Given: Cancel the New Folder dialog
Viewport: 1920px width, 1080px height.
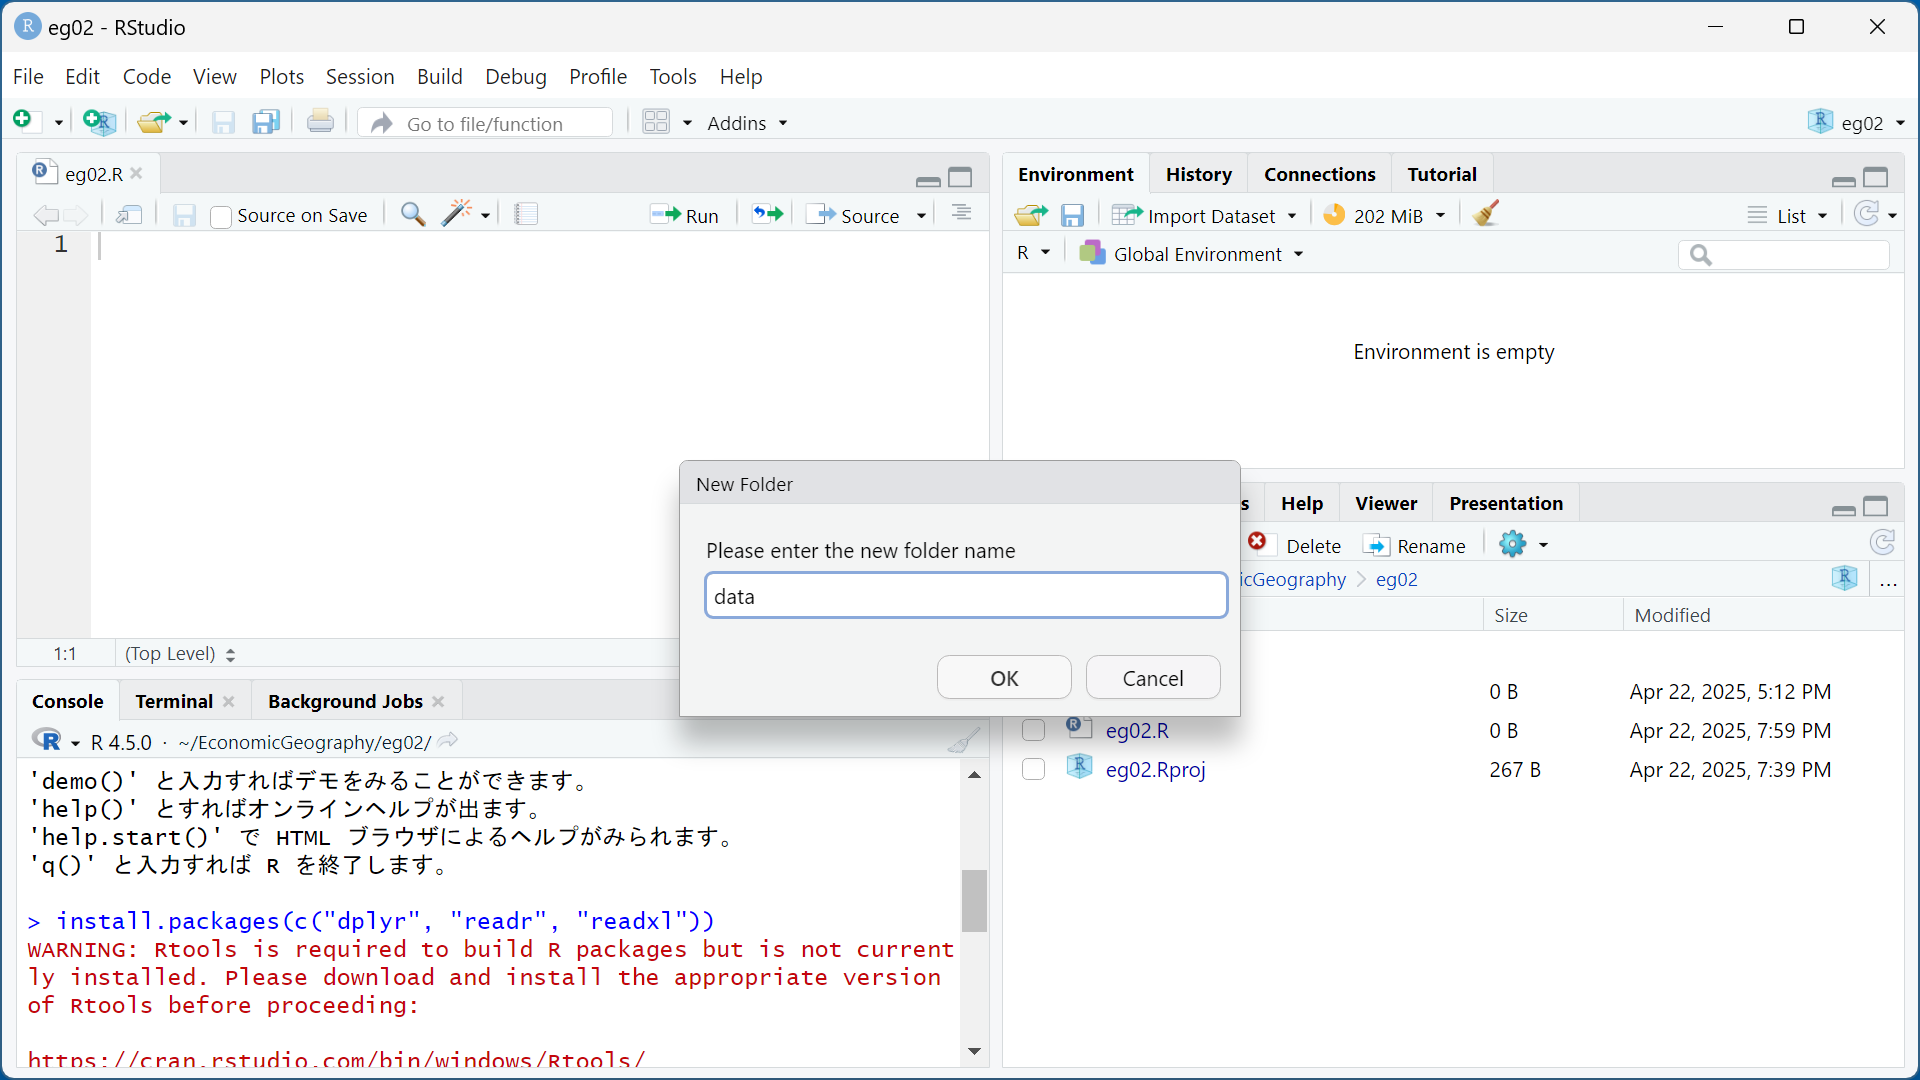Looking at the screenshot, I should click(x=1152, y=678).
